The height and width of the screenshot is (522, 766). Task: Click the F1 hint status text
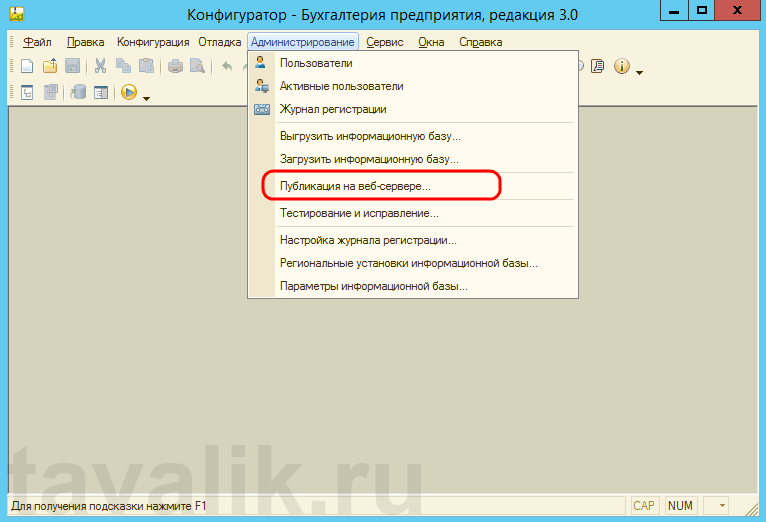click(x=109, y=506)
